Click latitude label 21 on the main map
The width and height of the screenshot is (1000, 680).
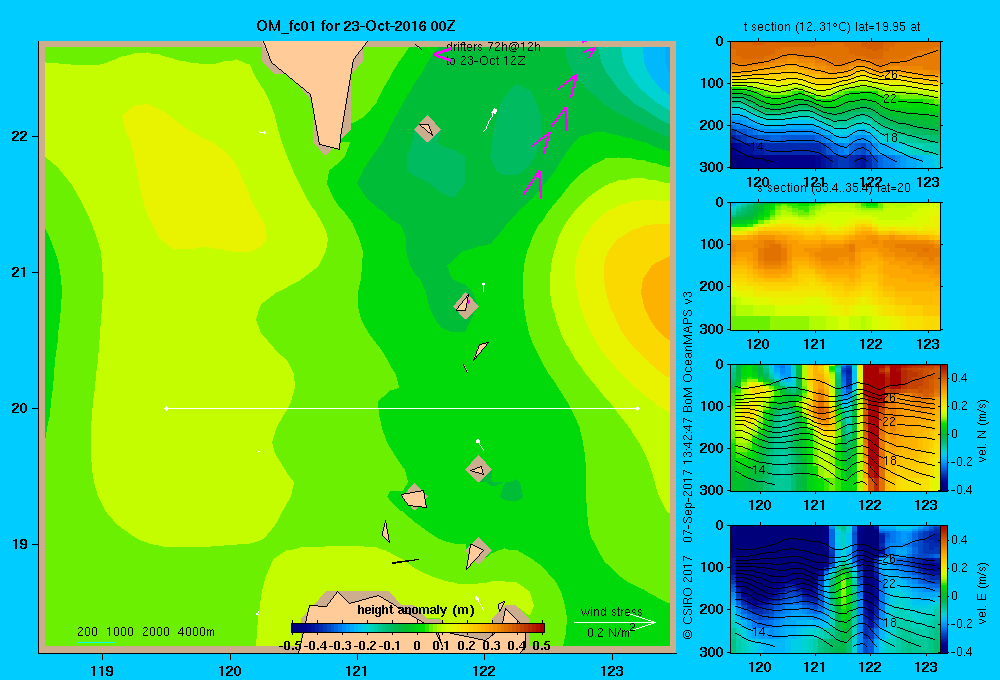pyautogui.click(x=19, y=272)
